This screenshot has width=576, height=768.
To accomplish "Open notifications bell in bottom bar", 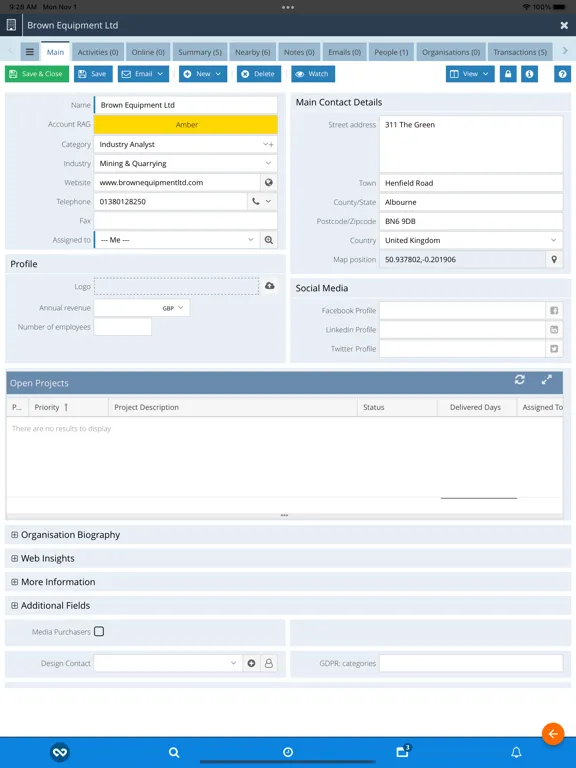I will click(516, 752).
